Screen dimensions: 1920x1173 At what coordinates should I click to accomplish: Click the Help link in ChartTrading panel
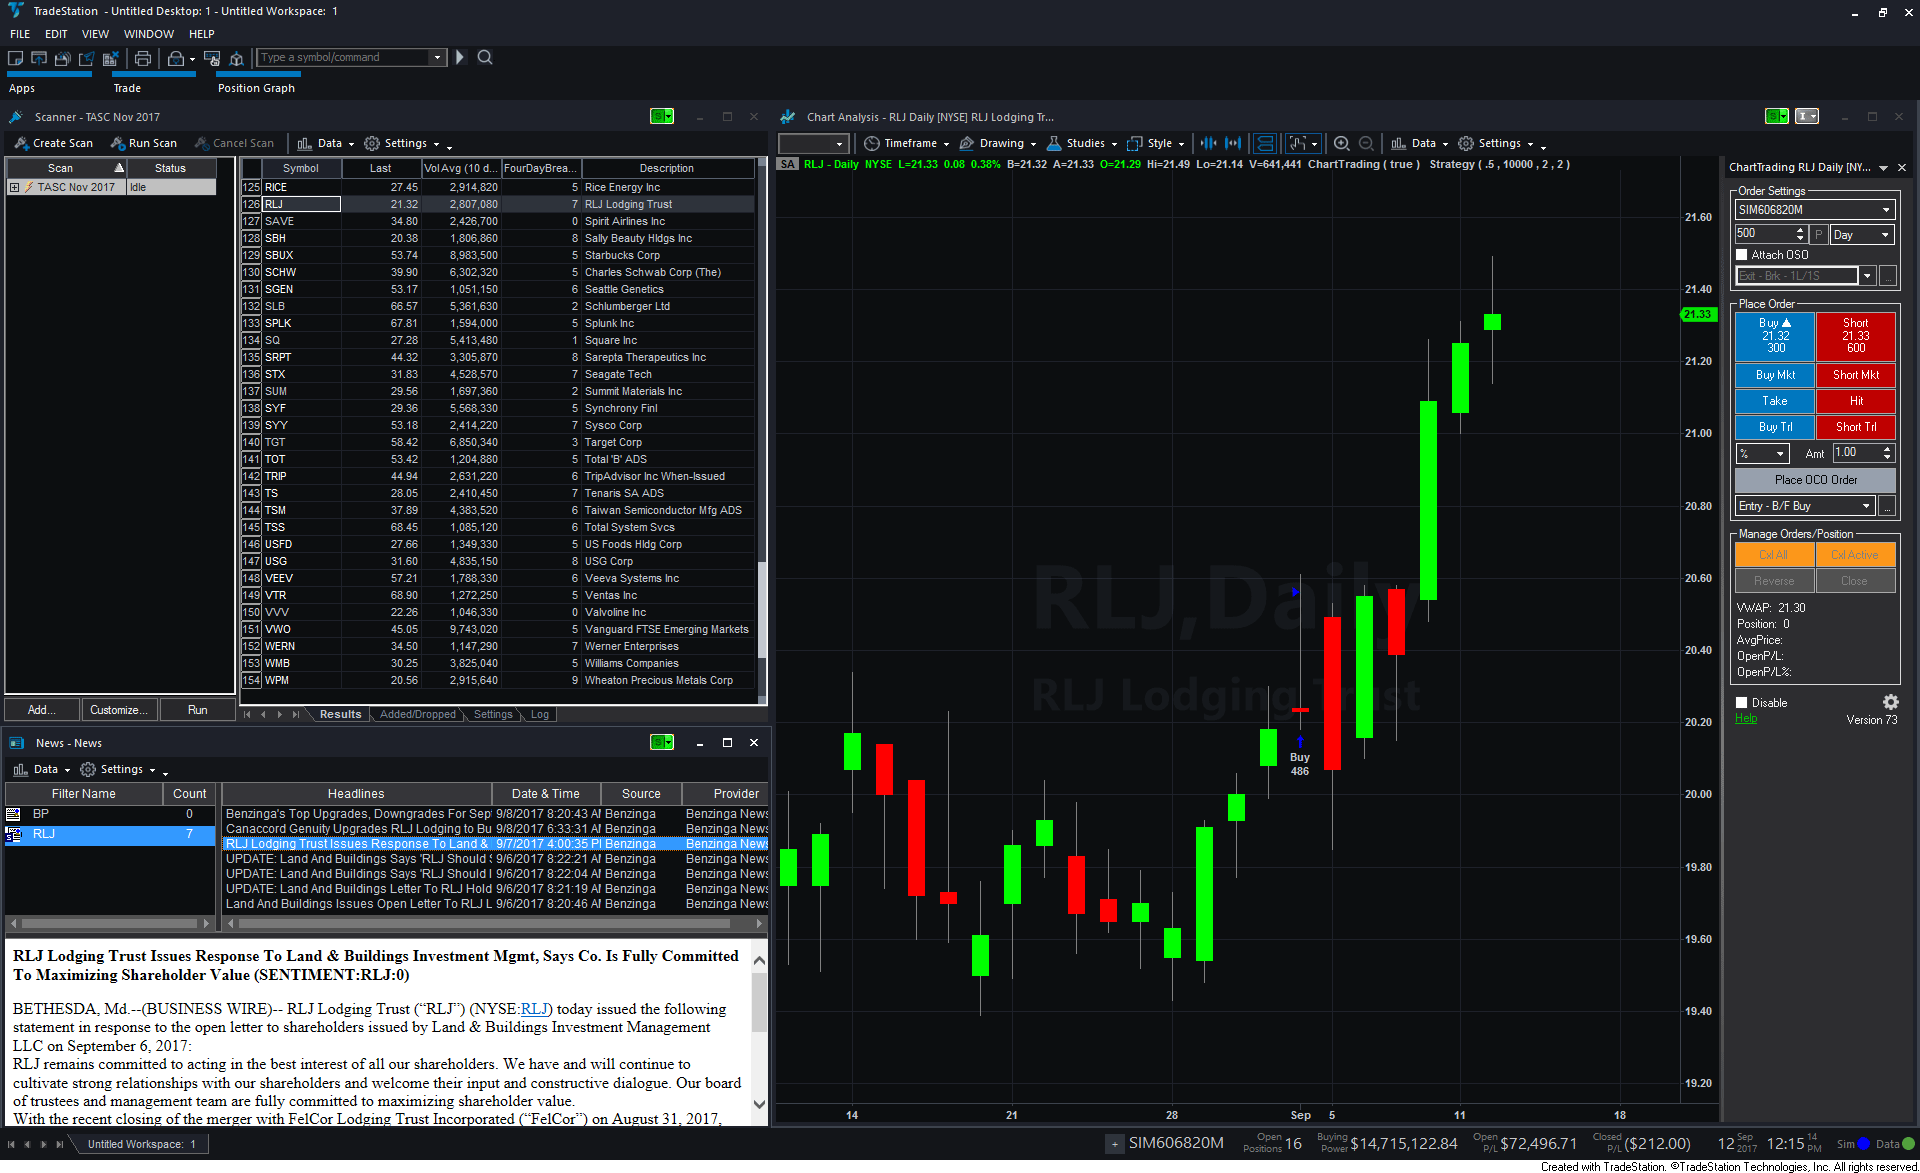point(1746,719)
